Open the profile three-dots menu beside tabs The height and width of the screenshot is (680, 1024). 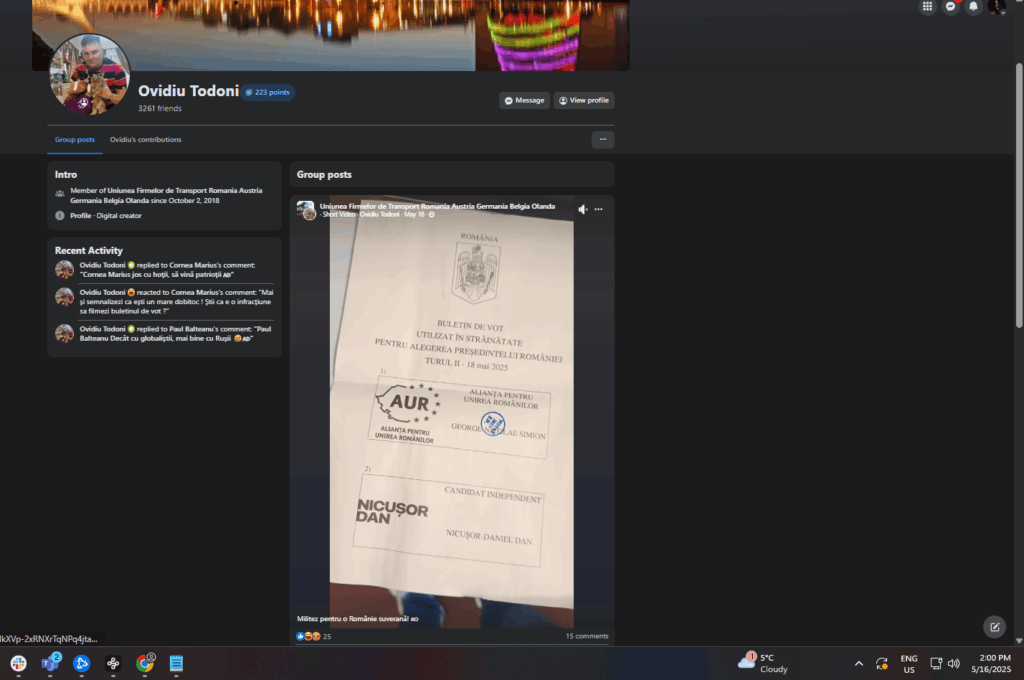[x=603, y=139]
